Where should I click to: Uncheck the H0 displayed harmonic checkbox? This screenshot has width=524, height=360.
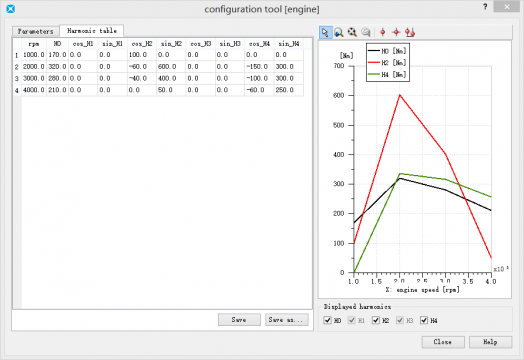pos(328,320)
